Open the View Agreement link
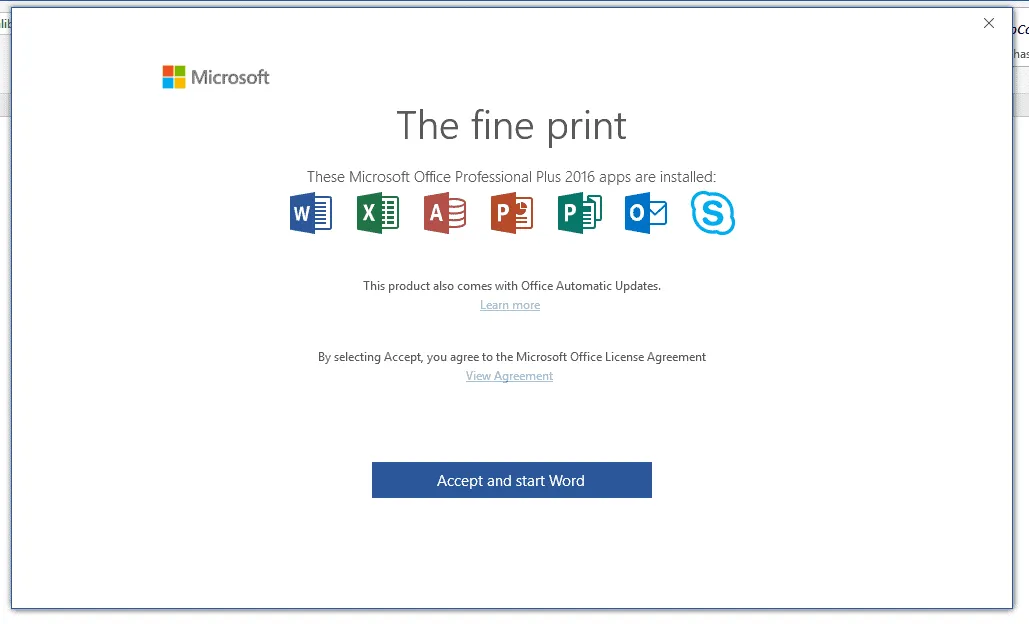The height and width of the screenshot is (624, 1029). (509, 375)
